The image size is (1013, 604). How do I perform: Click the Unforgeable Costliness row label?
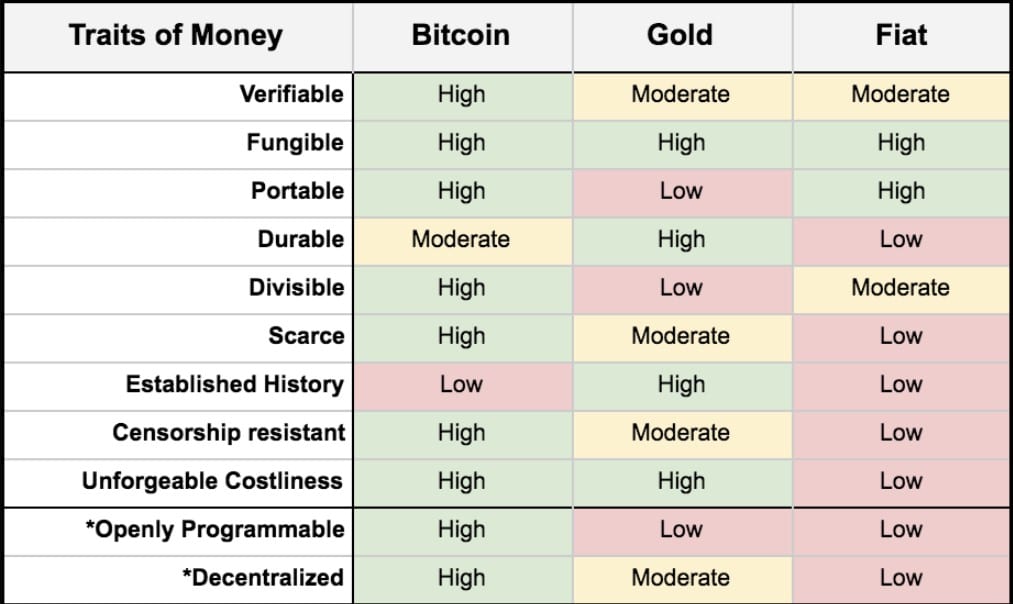pos(212,481)
